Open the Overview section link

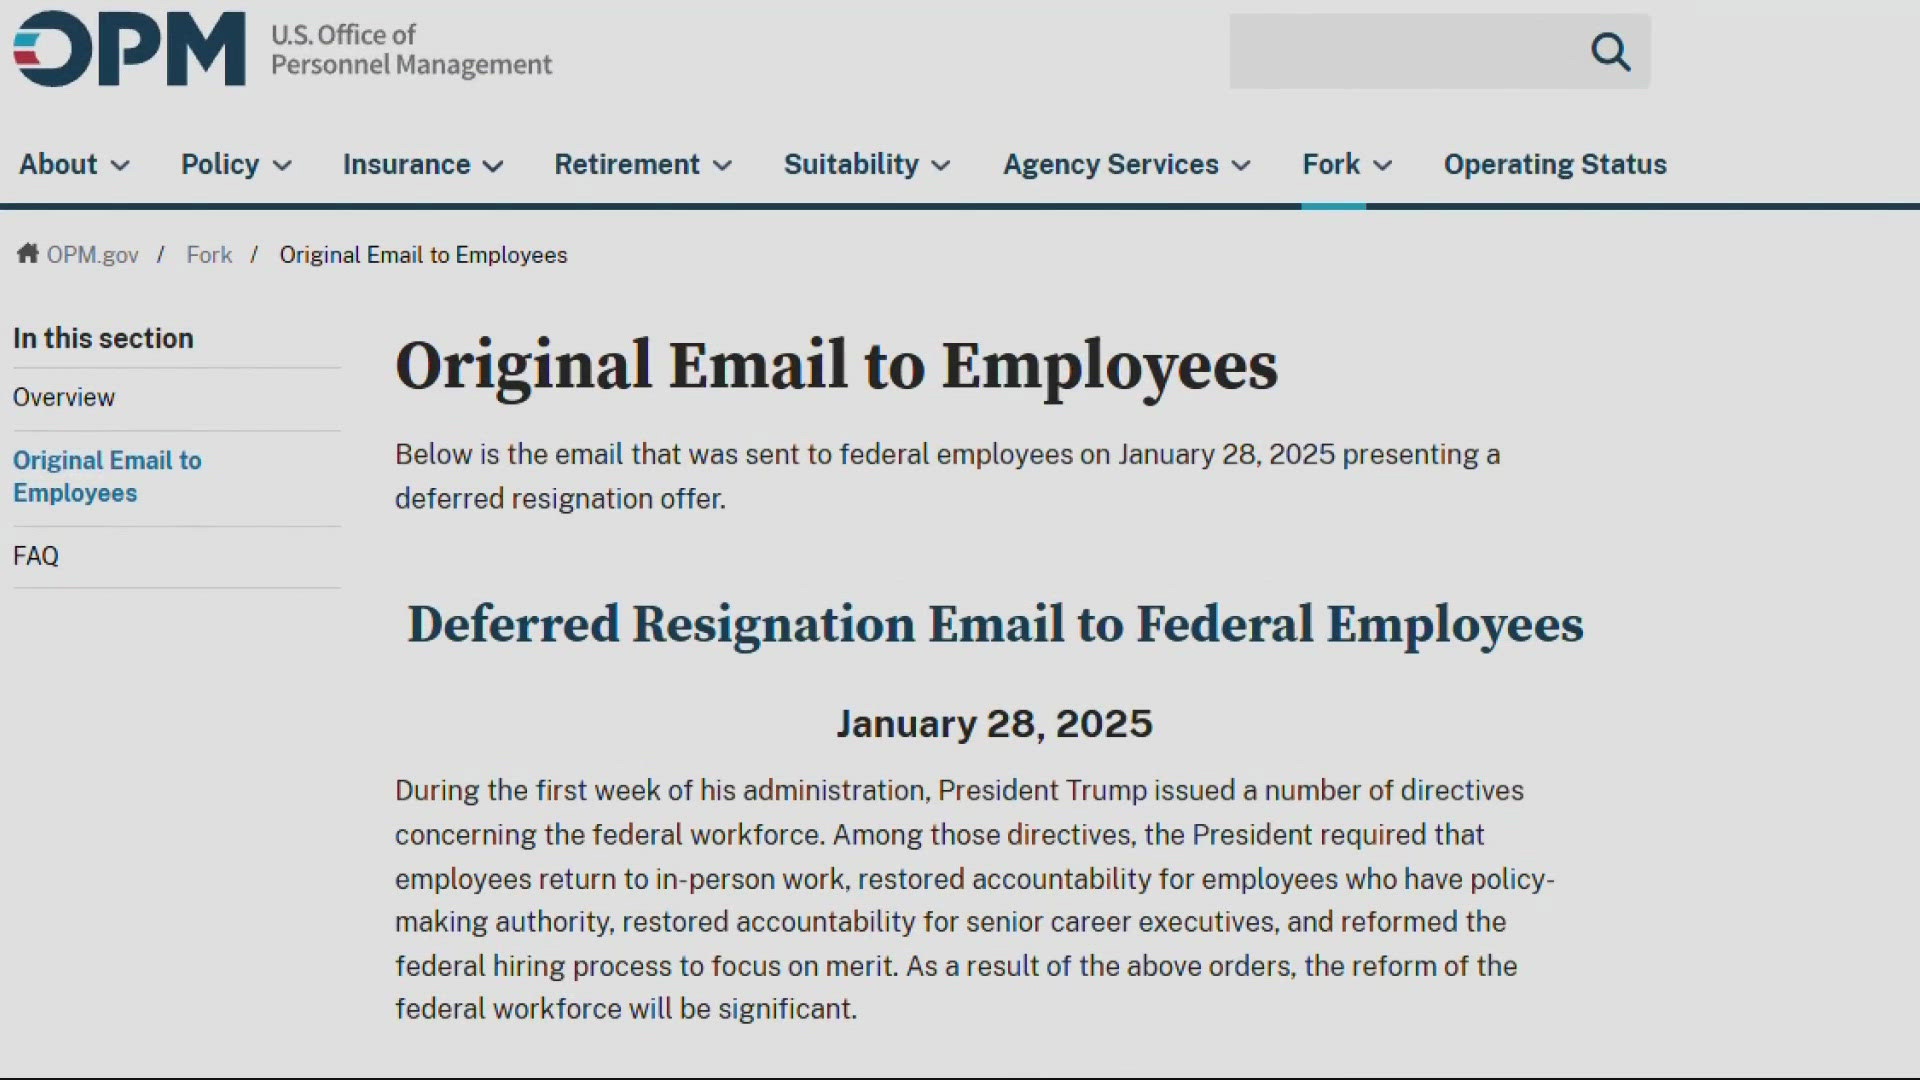click(x=63, y=397)
